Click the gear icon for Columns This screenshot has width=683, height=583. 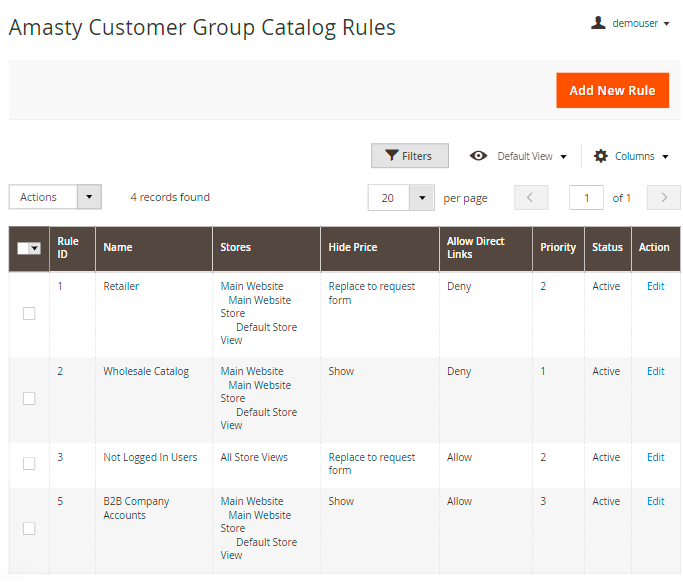click(600, 156)
